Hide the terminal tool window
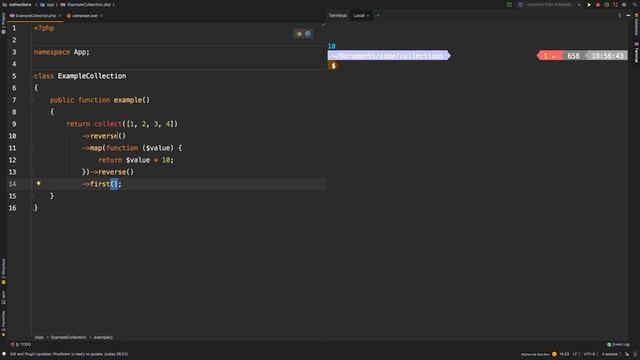Image resolution: width=640 pixels, height=360 pixels. point(628,16)
